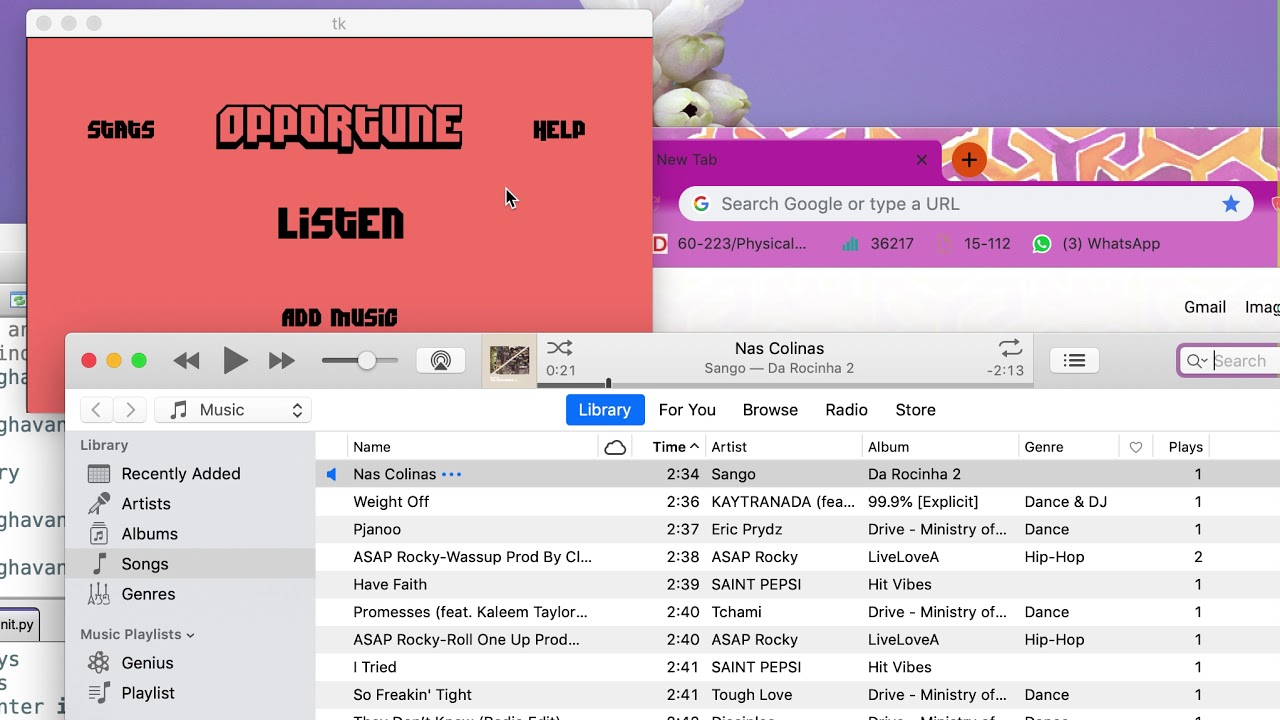Open the more options dots for Nas Colinas
This screenshot has height=720, width=1280.
pos(452,474)
